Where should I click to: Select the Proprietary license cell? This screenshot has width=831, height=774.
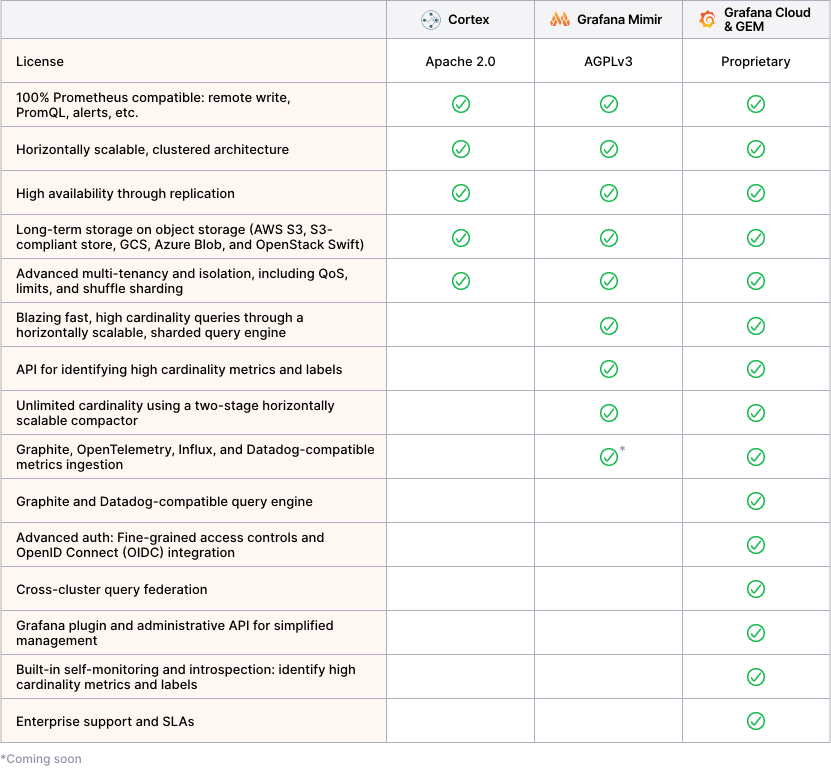click(x=756, y=62)
